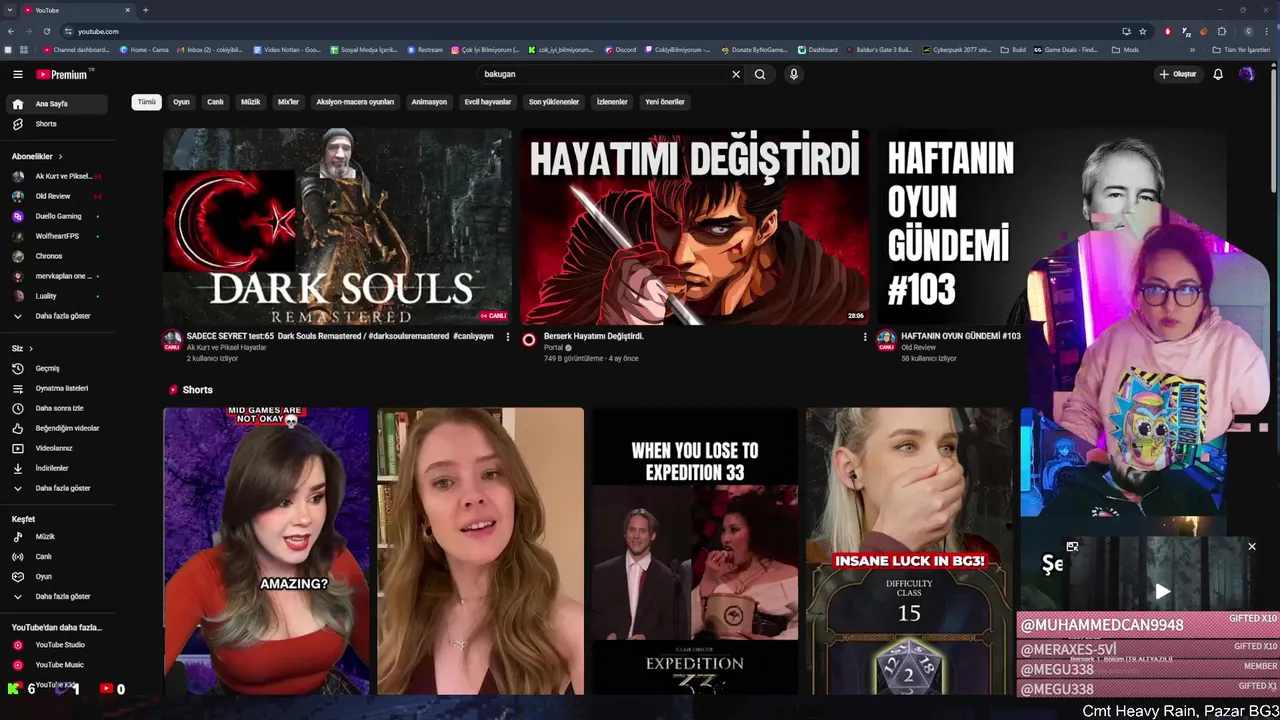
Task: Open Ak Kurt ve Piksel channel subscription
Action: [x=57, y=176]
